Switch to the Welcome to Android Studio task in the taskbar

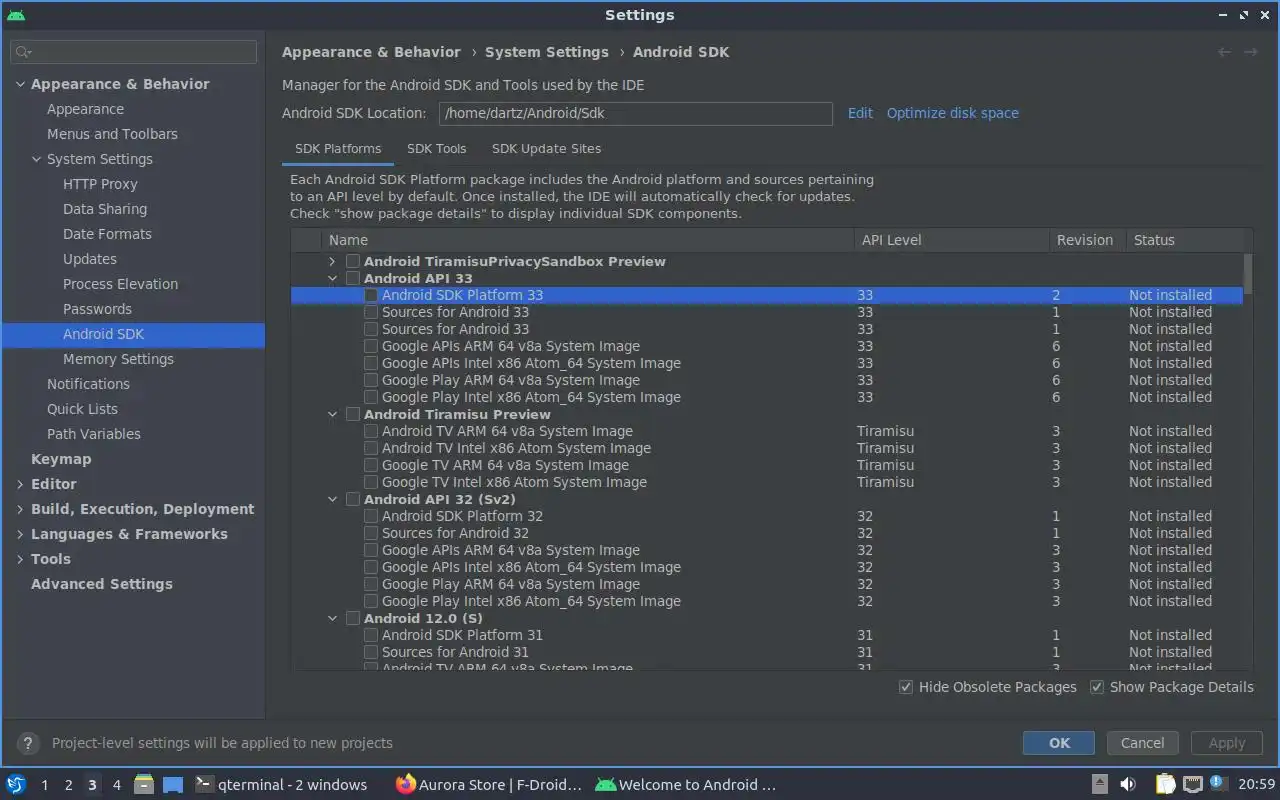686,784
